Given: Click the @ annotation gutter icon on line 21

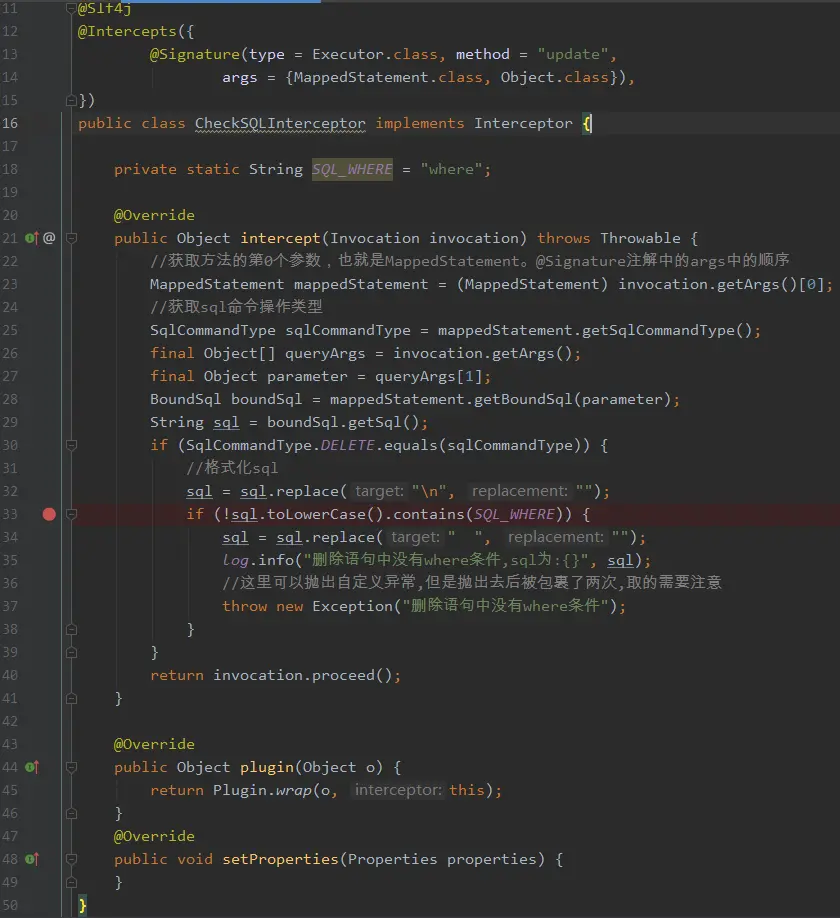Looking at the screenshot, I should [x=49, y=238].
